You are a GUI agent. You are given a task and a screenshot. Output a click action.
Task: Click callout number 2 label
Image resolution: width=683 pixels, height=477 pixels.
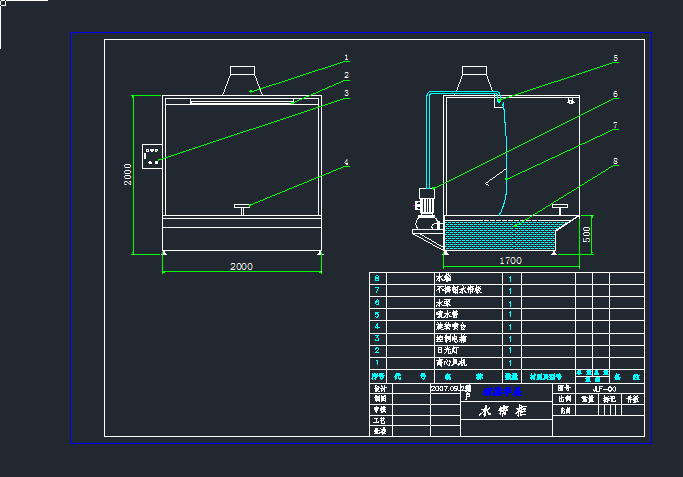346,75
